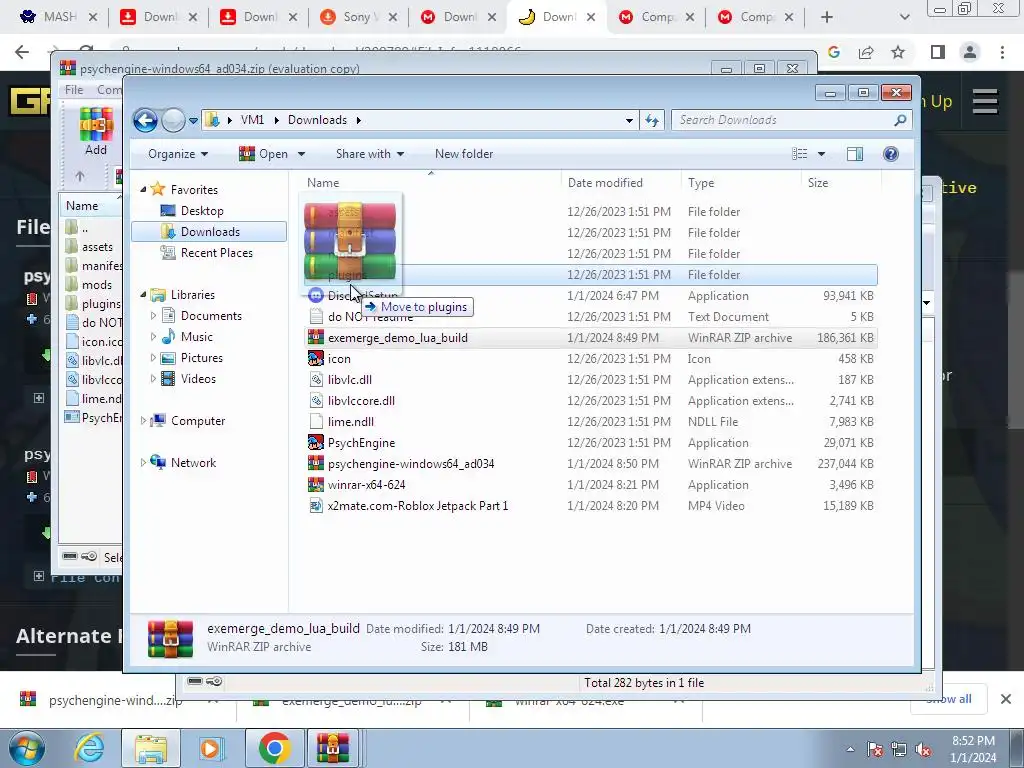This screenshot has height=768, width=1024.
Task: Click the WinRAR taskbar icon
Action: (x=333, y=748)
